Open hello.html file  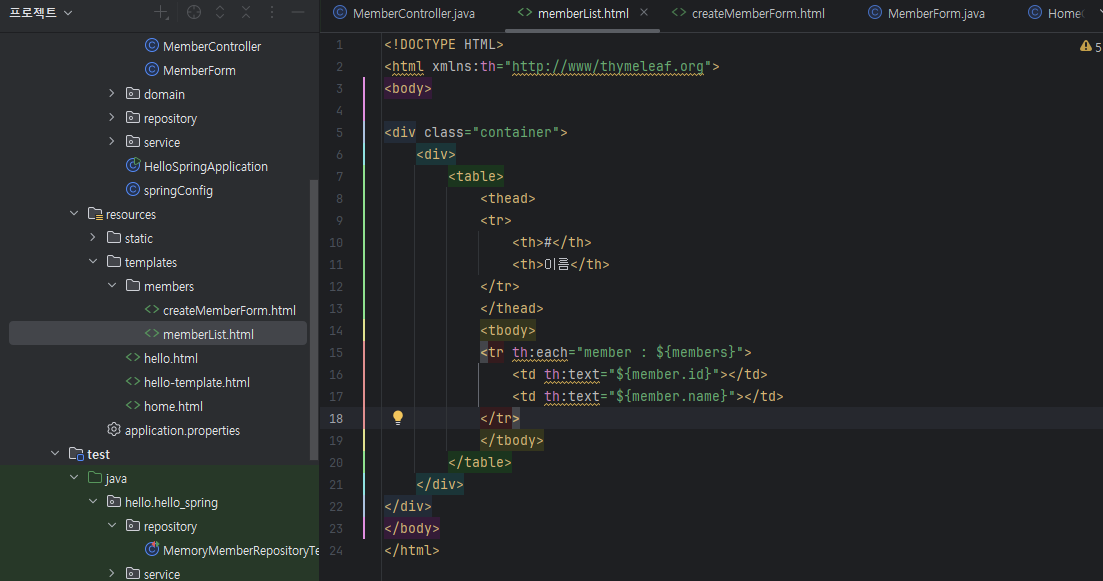pos(170,358)
